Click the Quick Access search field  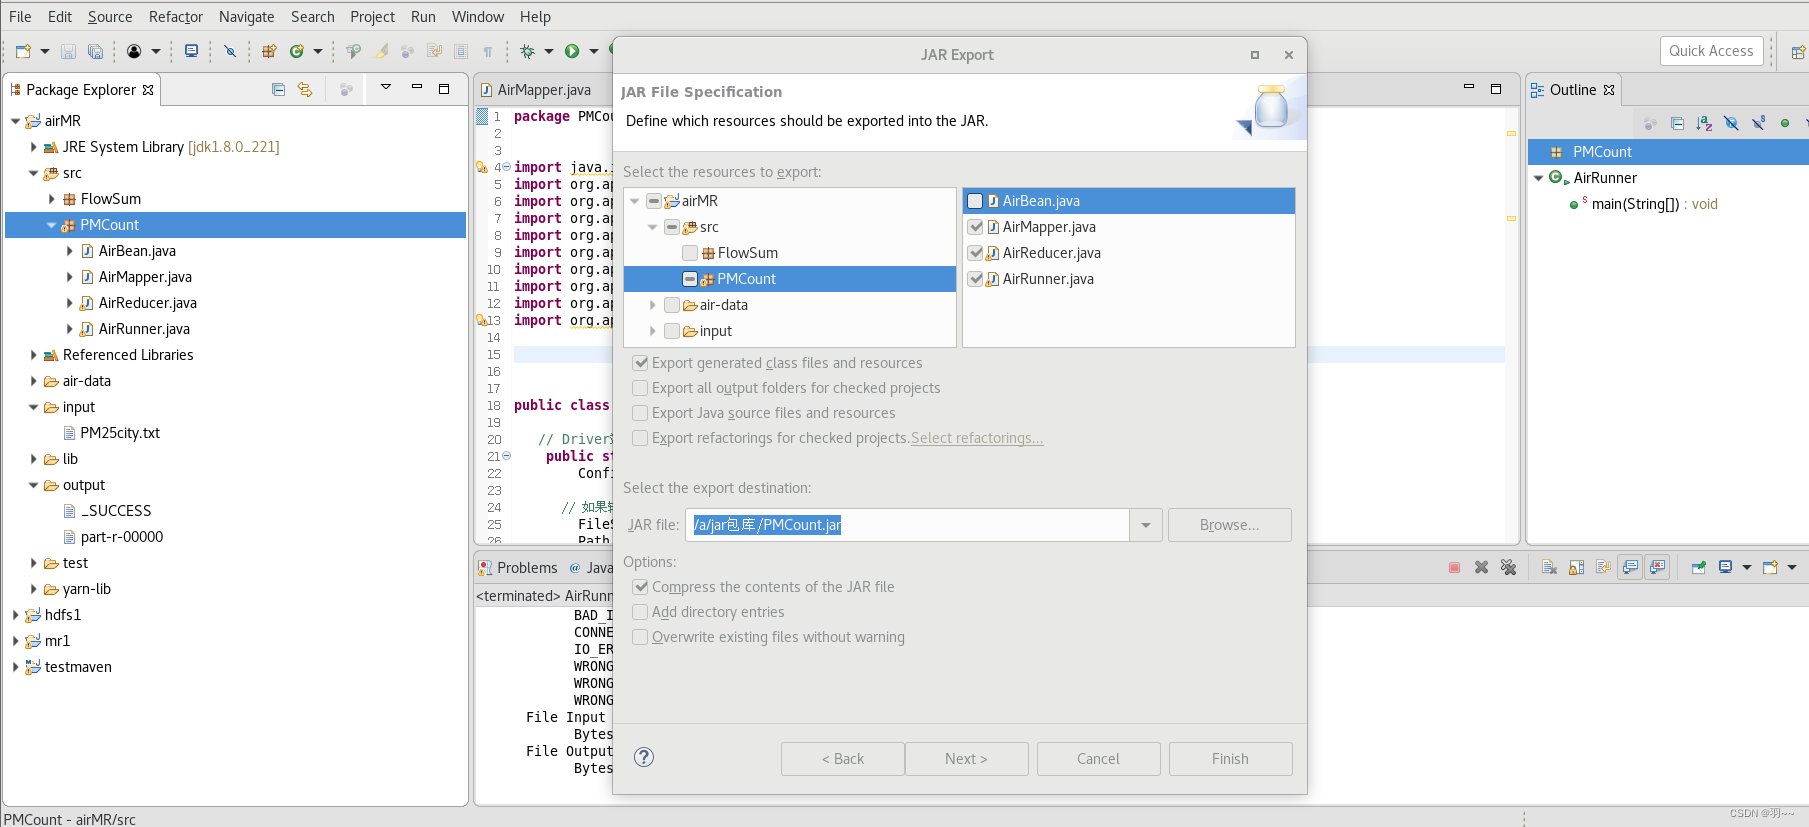point(1711,51)
